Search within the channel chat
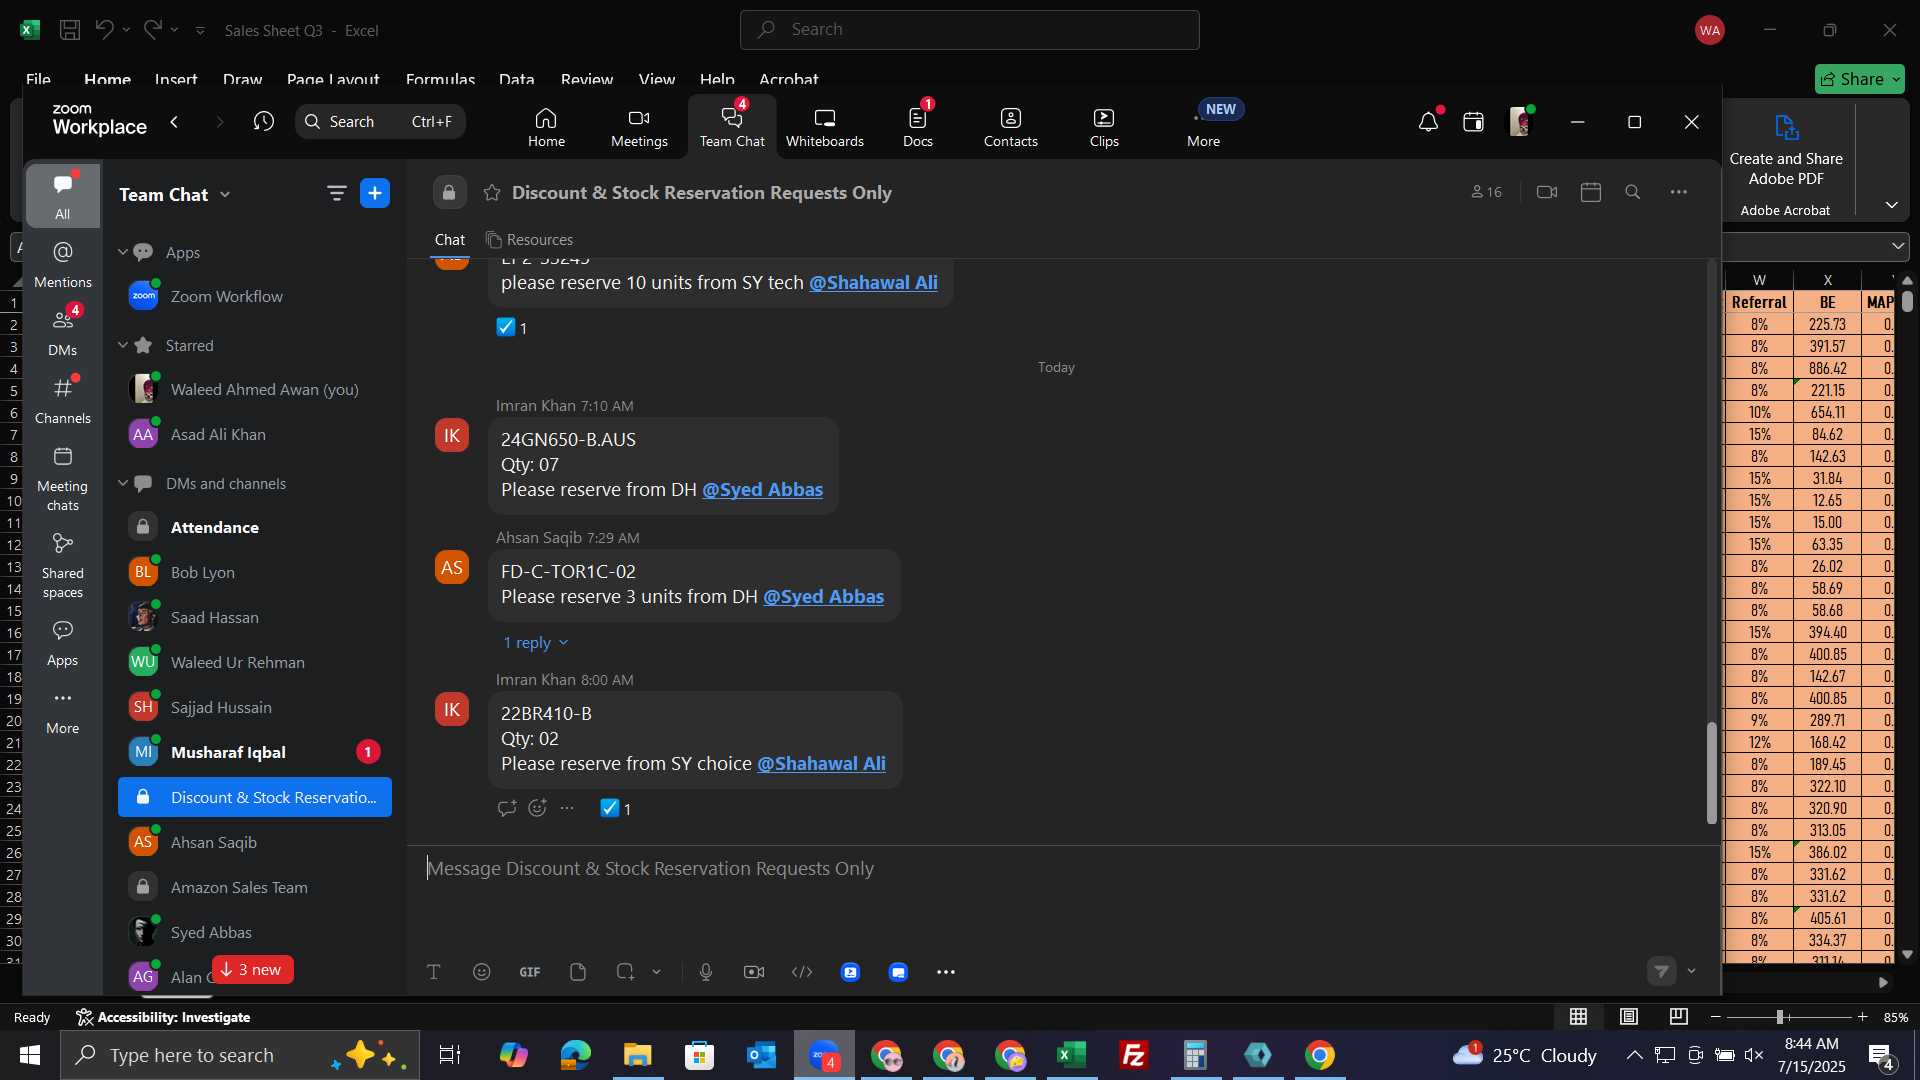The image size is (1920, 1080). point(1633,192)
